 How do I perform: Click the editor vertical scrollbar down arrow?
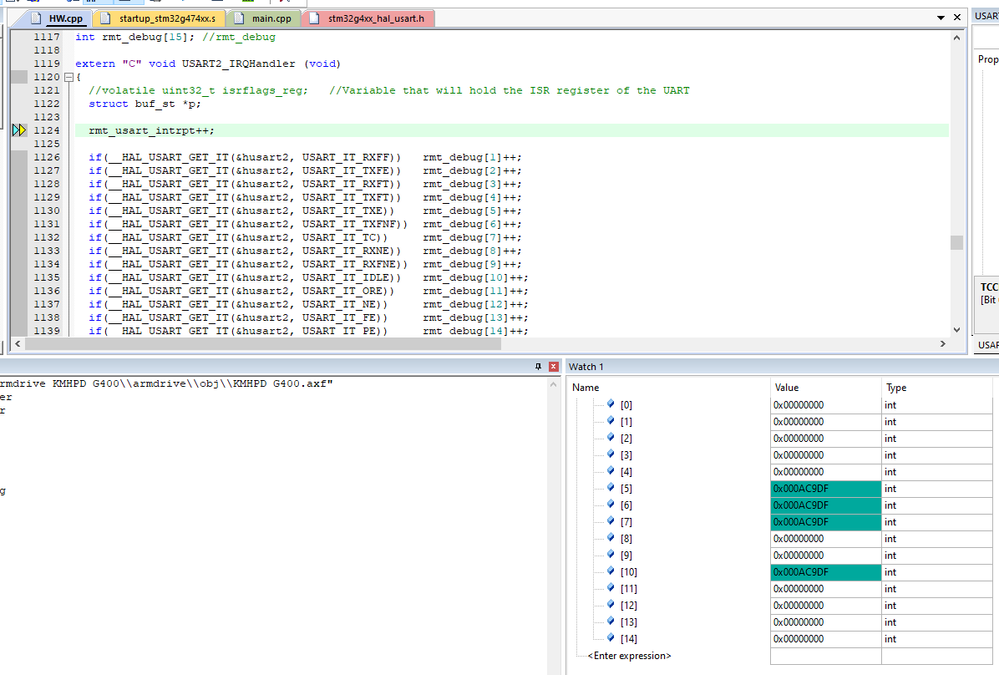pyautogui.click(x=956, y=330)
